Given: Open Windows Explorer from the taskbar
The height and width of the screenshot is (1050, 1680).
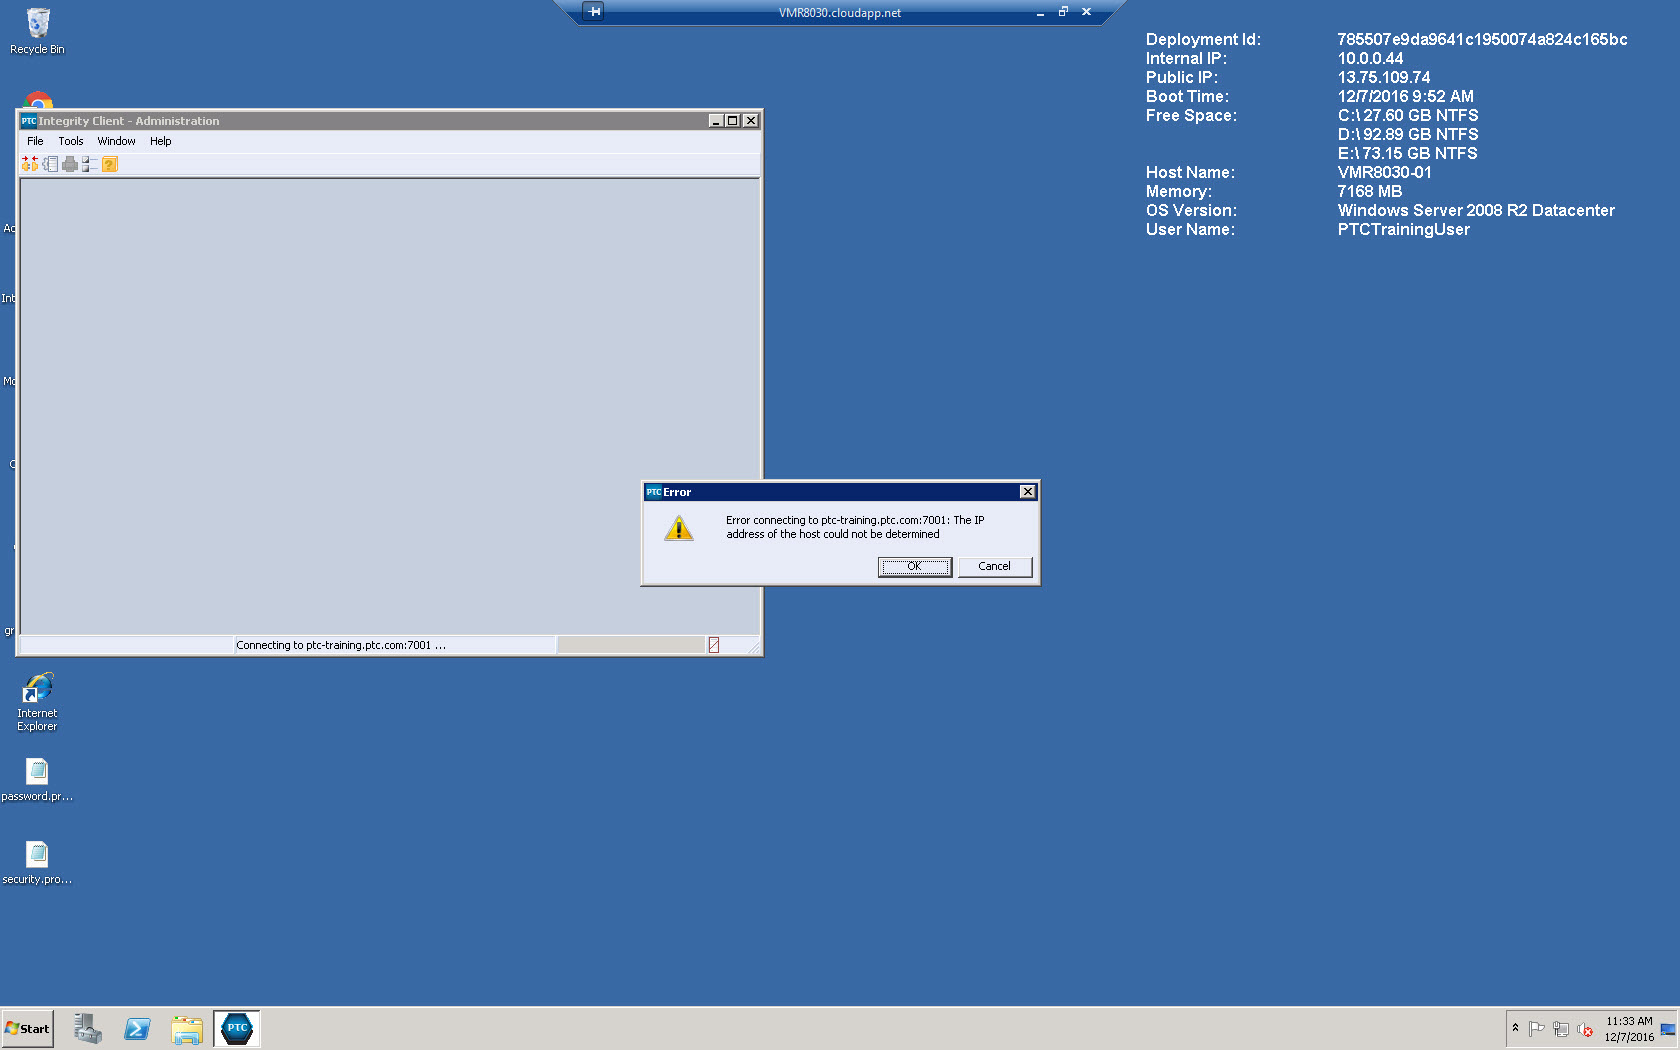Looking at the screenshot, I should coord(187,1028).
